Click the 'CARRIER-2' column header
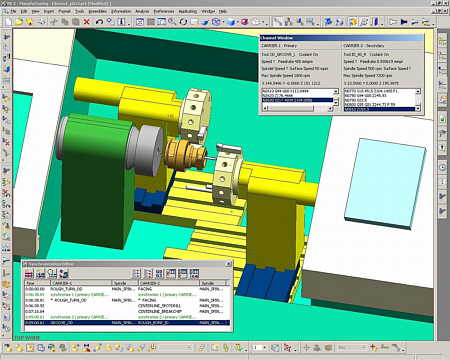 pos(168,283)
